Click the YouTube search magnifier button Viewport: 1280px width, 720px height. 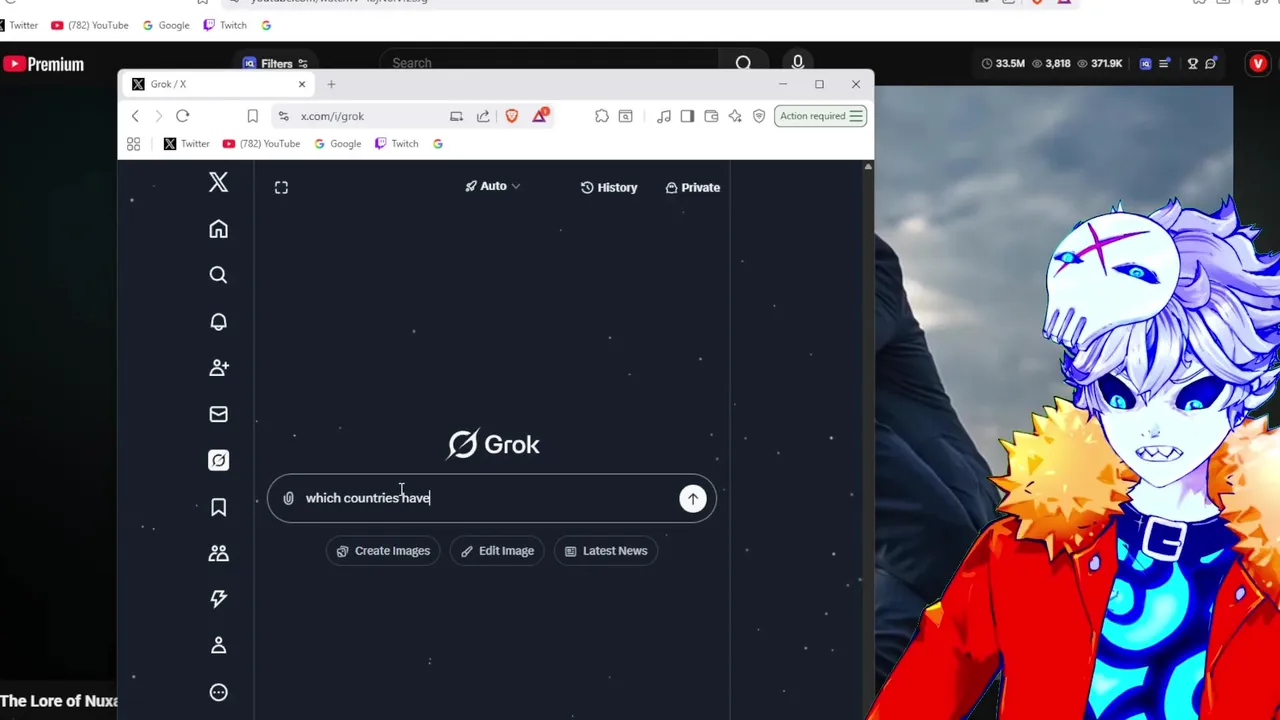click(743, 63)
